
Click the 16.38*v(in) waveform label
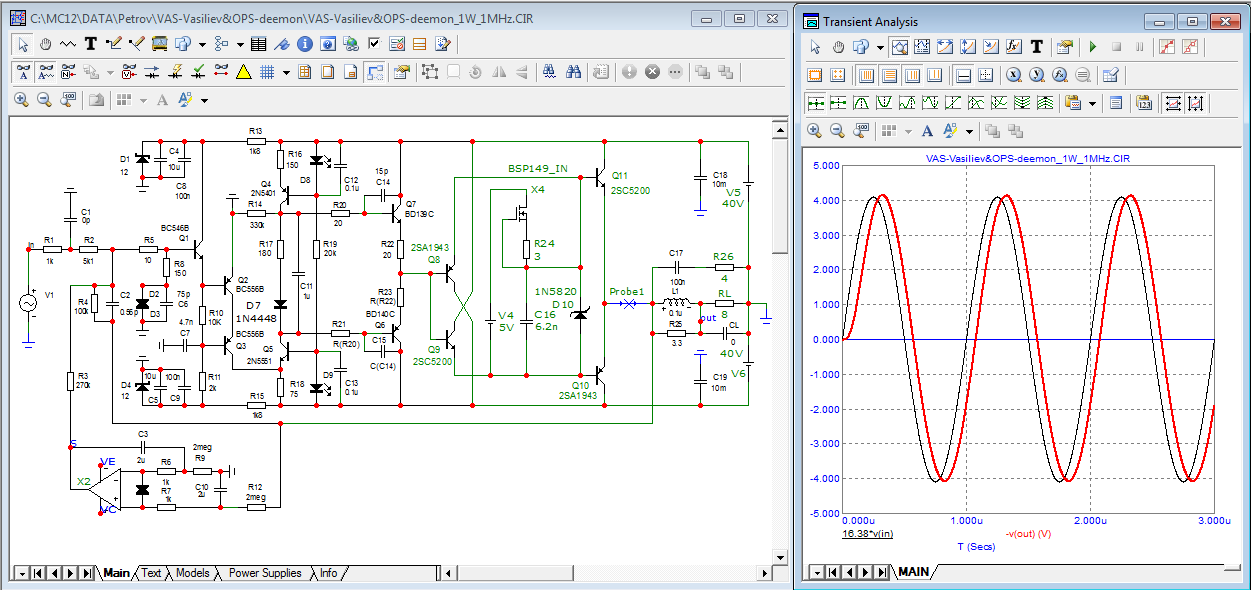(x=868, y=533)
